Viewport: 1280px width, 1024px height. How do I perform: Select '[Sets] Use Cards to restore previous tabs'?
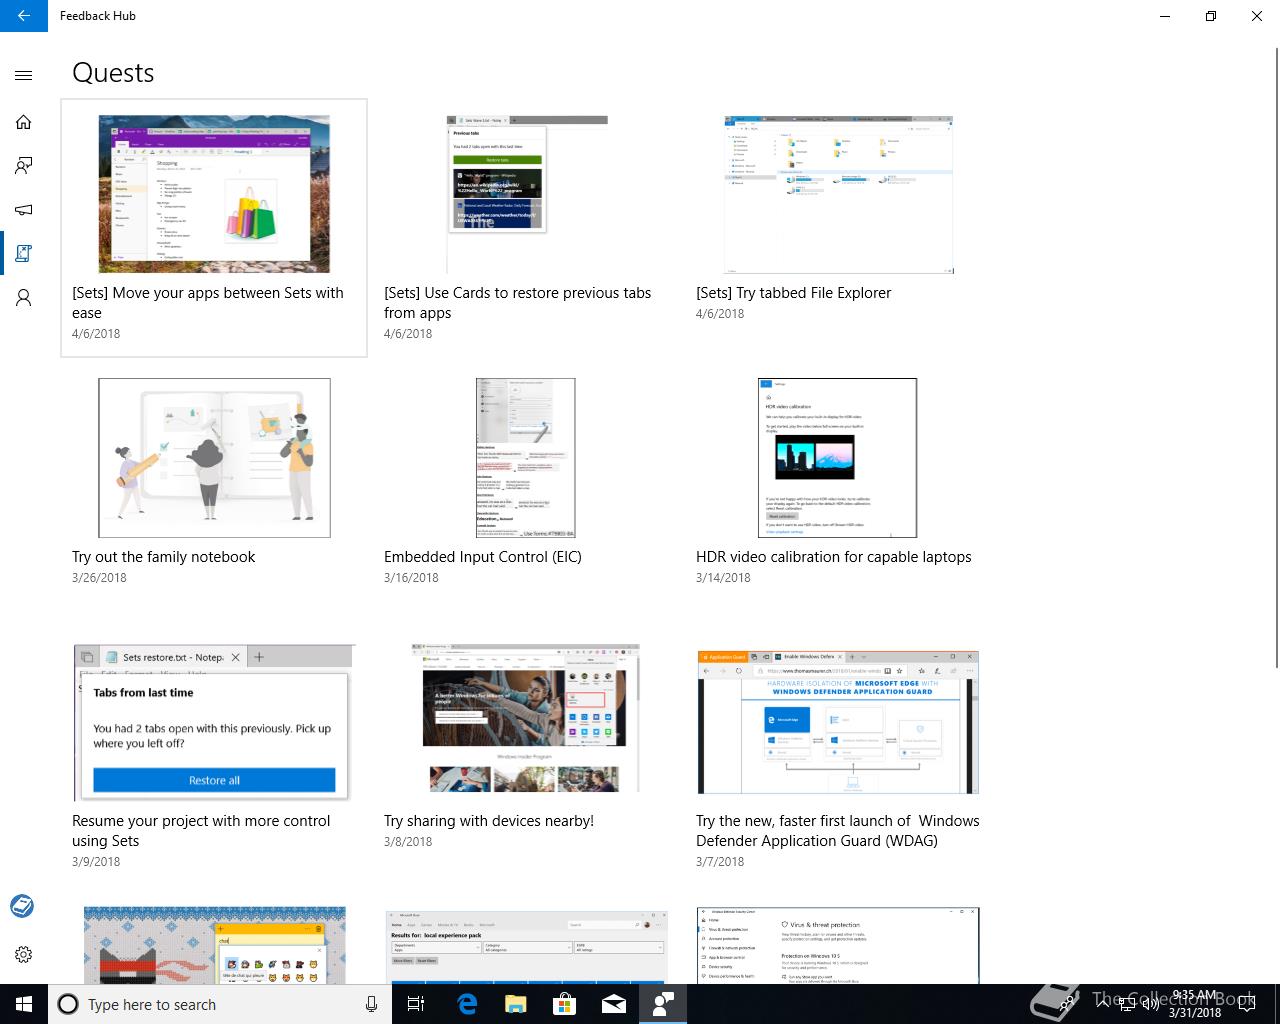coord(517,303)
